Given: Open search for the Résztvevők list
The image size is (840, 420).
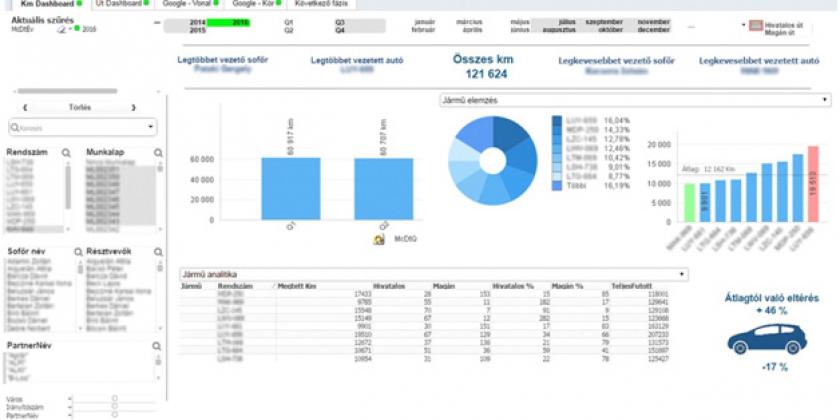Looking at the screenshot, I should click(158, 251).
